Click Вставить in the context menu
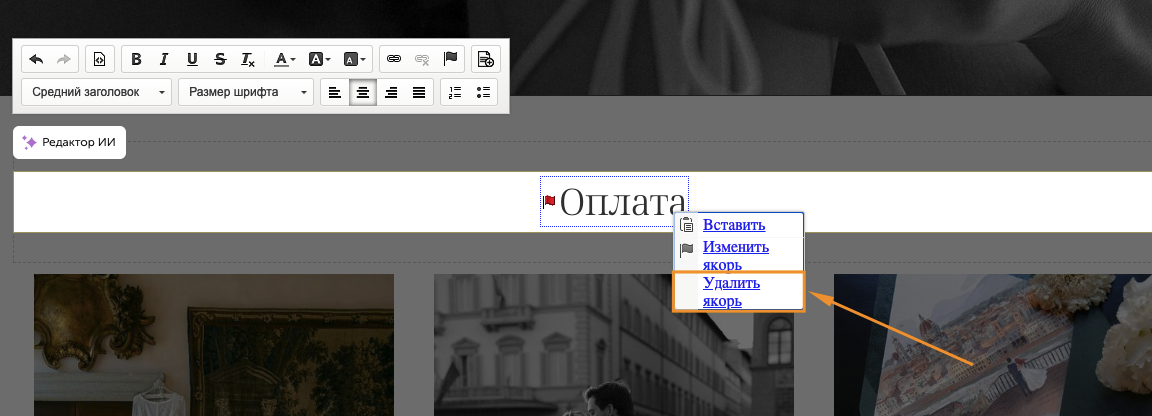Viewport: 1152px width, 416px height. (x=733, y=225)
